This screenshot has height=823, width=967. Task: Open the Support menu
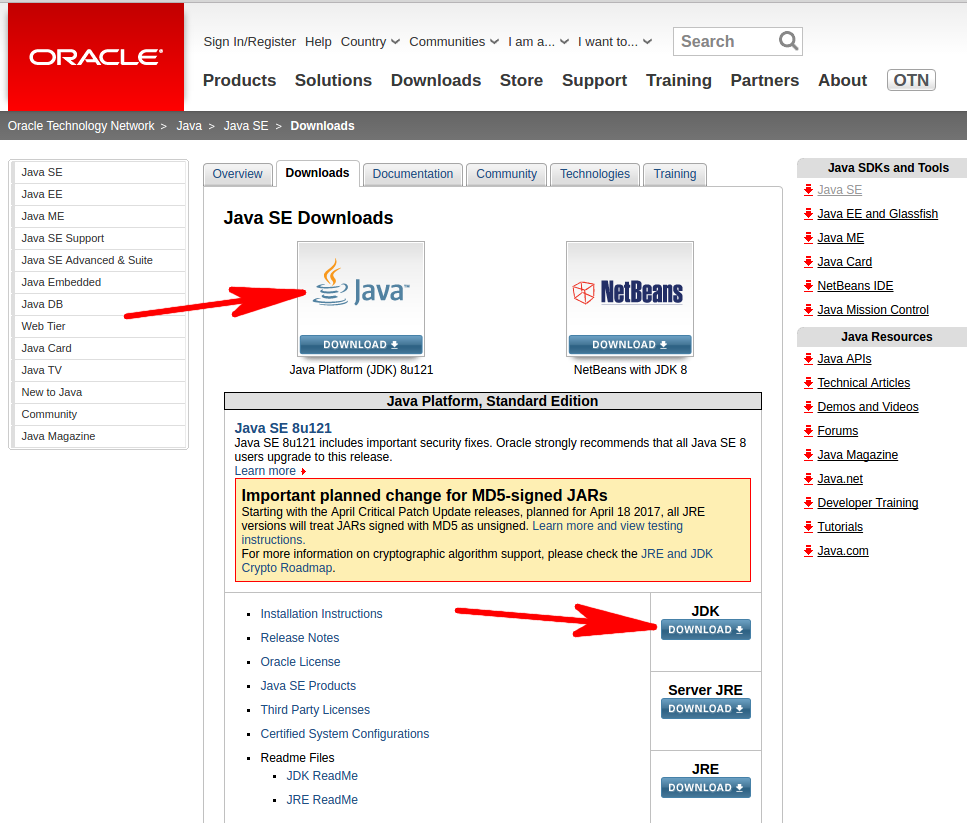pyautogui.click(x=594, y=80)
